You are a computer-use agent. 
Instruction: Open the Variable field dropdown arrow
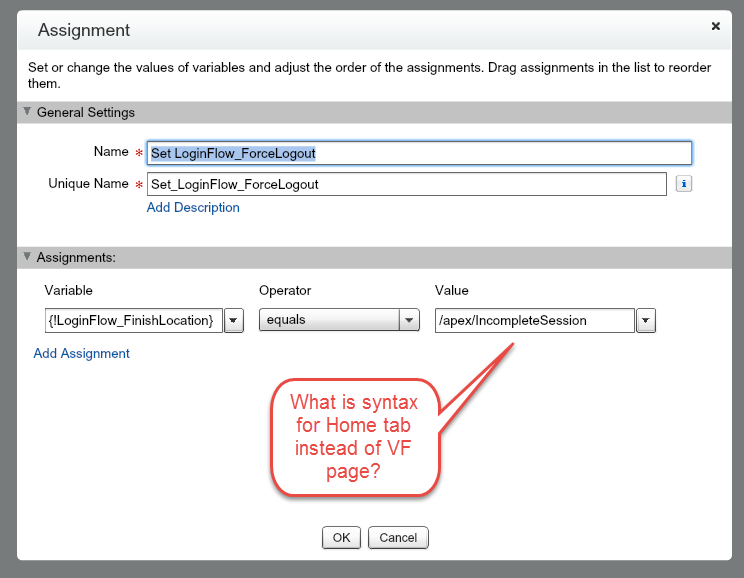point(233,321)
